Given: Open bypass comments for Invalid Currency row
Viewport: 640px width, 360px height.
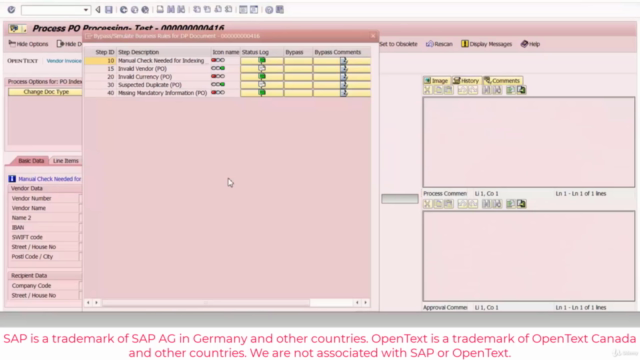Looking at the screenshot, I should (343, 77).
